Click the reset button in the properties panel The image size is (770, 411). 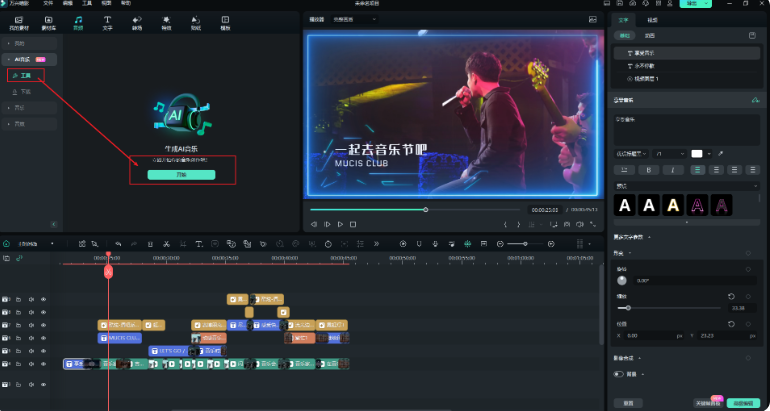(628, 403)
